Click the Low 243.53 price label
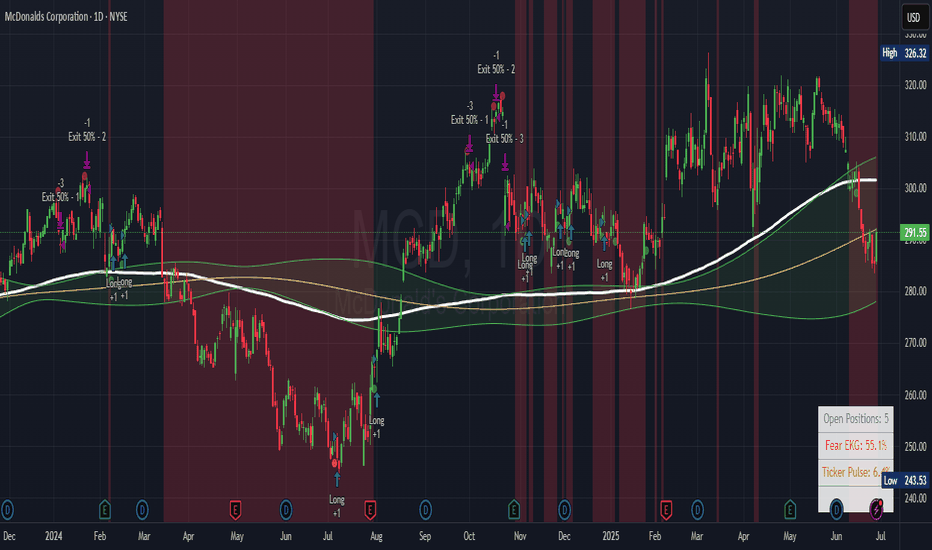This screenshot has width=932, height=550. pos(905,480)
